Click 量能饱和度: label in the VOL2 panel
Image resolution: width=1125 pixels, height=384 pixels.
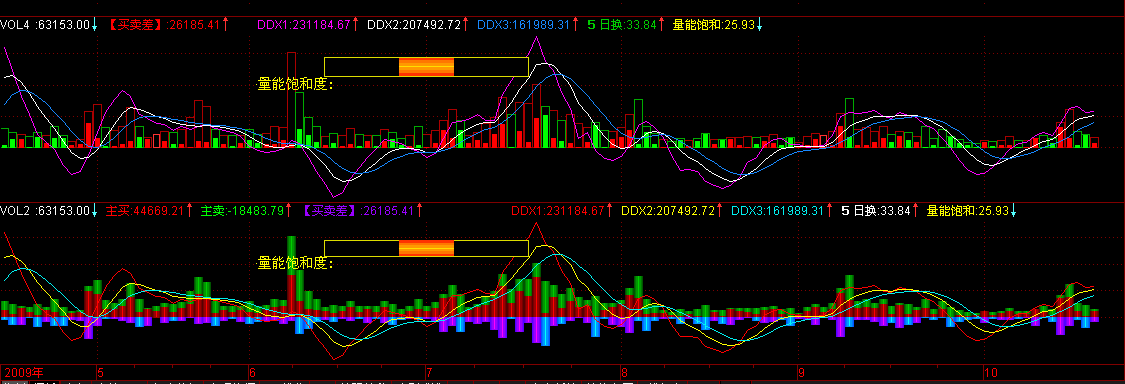pos(296,263)
